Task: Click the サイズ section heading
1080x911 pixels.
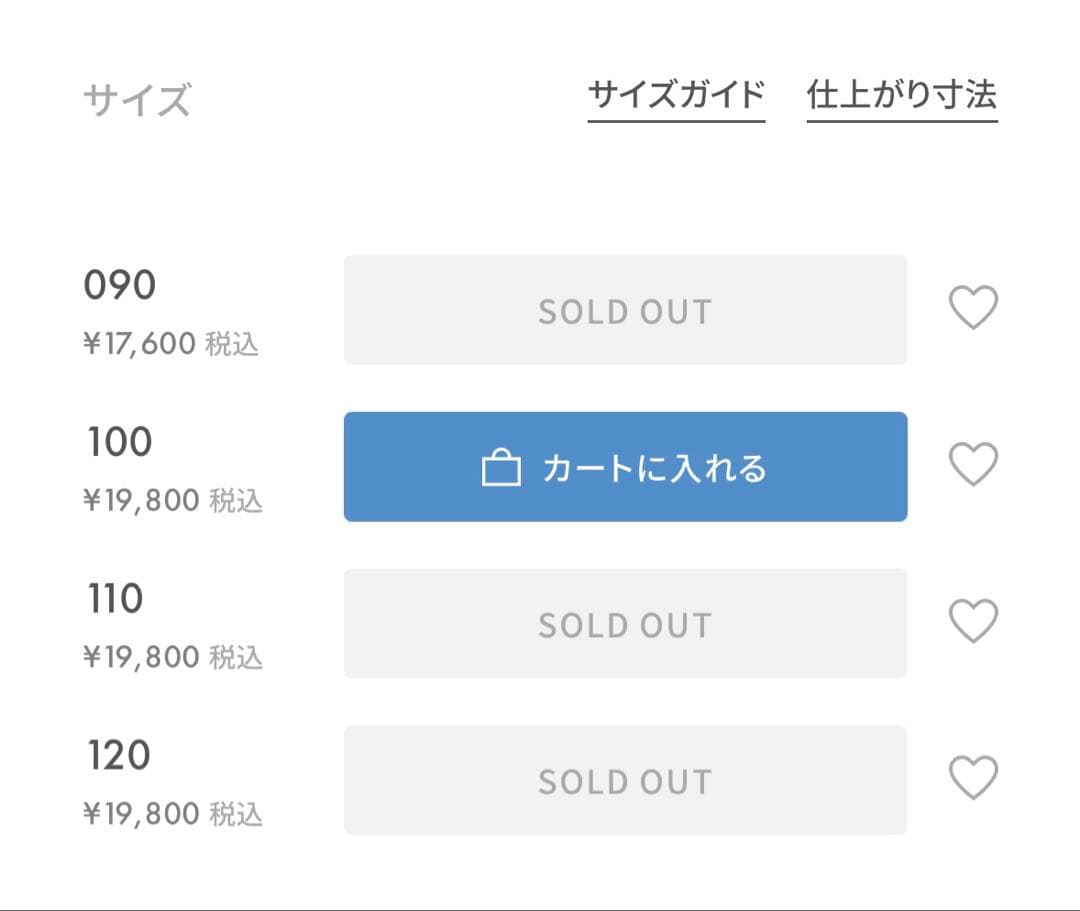Action: pos(136,100)
